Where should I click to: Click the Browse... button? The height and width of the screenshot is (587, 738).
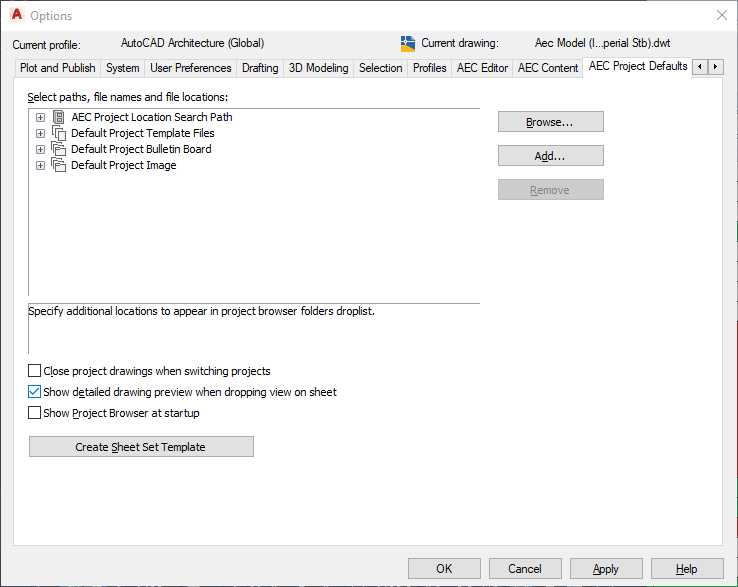tap(551, 122)
